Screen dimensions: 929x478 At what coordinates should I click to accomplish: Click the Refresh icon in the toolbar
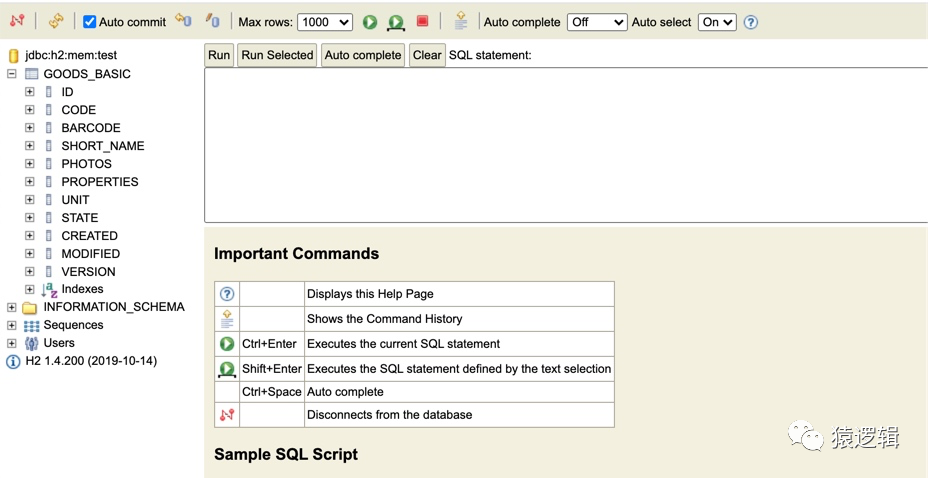pos(55,21)
